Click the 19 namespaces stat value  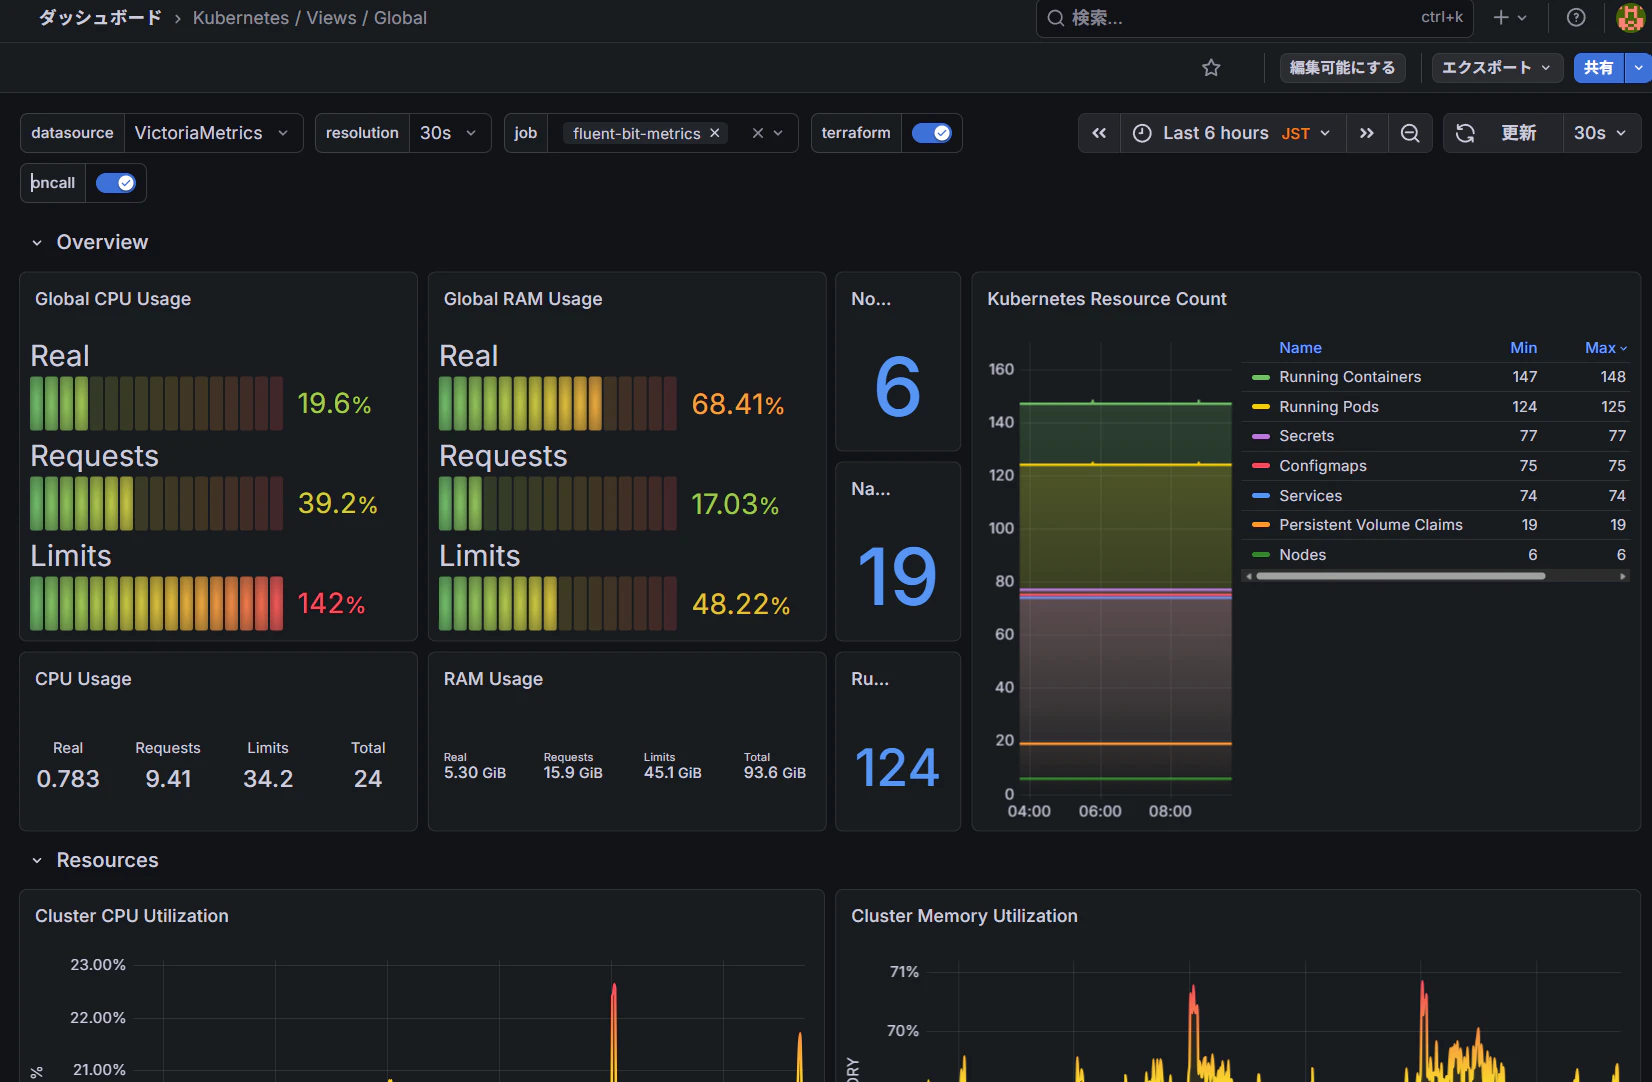(x=897, y=577)
